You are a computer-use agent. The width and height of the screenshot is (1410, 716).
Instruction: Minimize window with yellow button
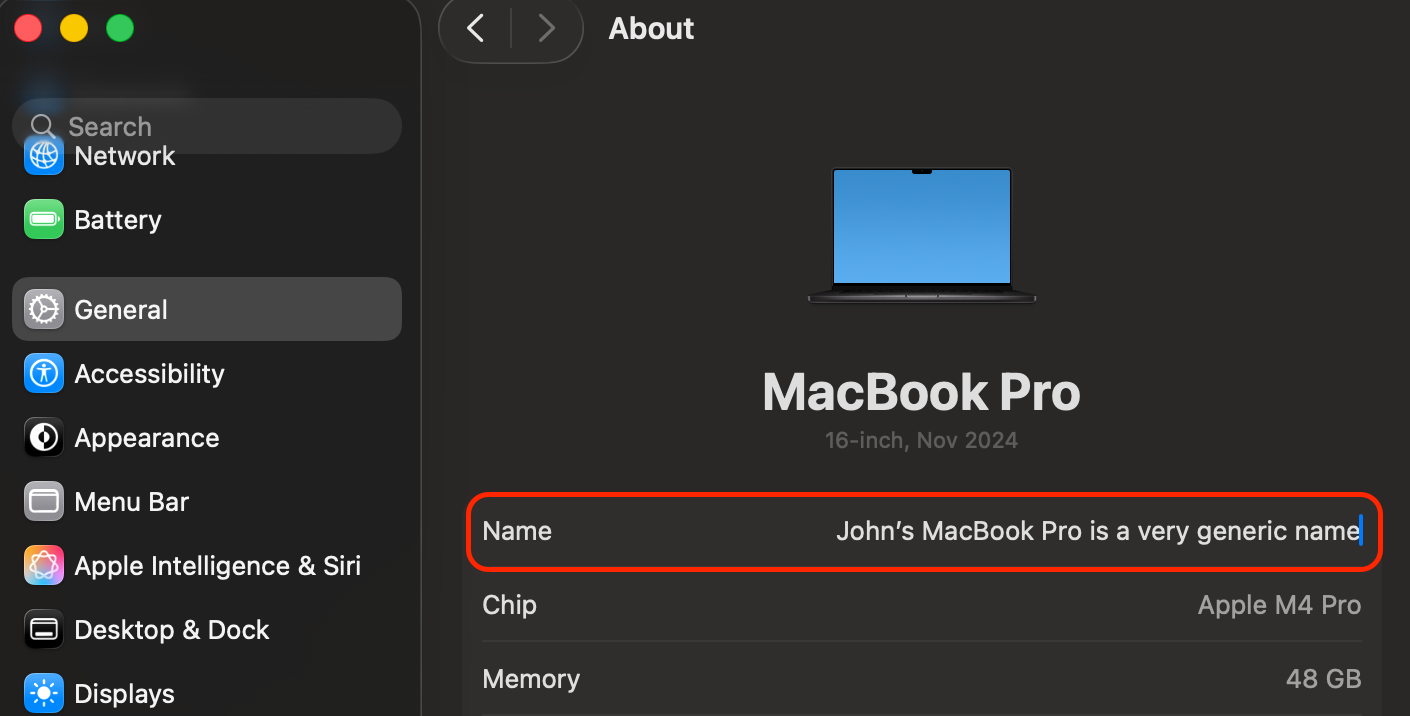point(74,28)
